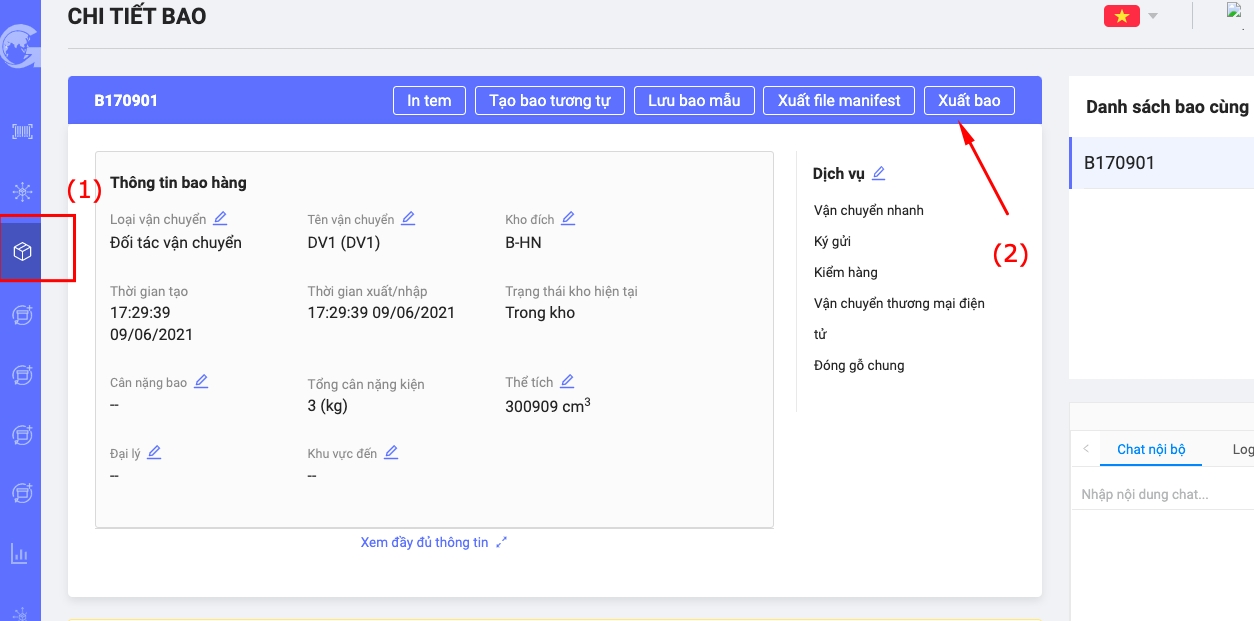The height and width of the screenshot is (621, 1254).
Task: Click the barcode scan icon in sidebar
Action: click(21, 131)
